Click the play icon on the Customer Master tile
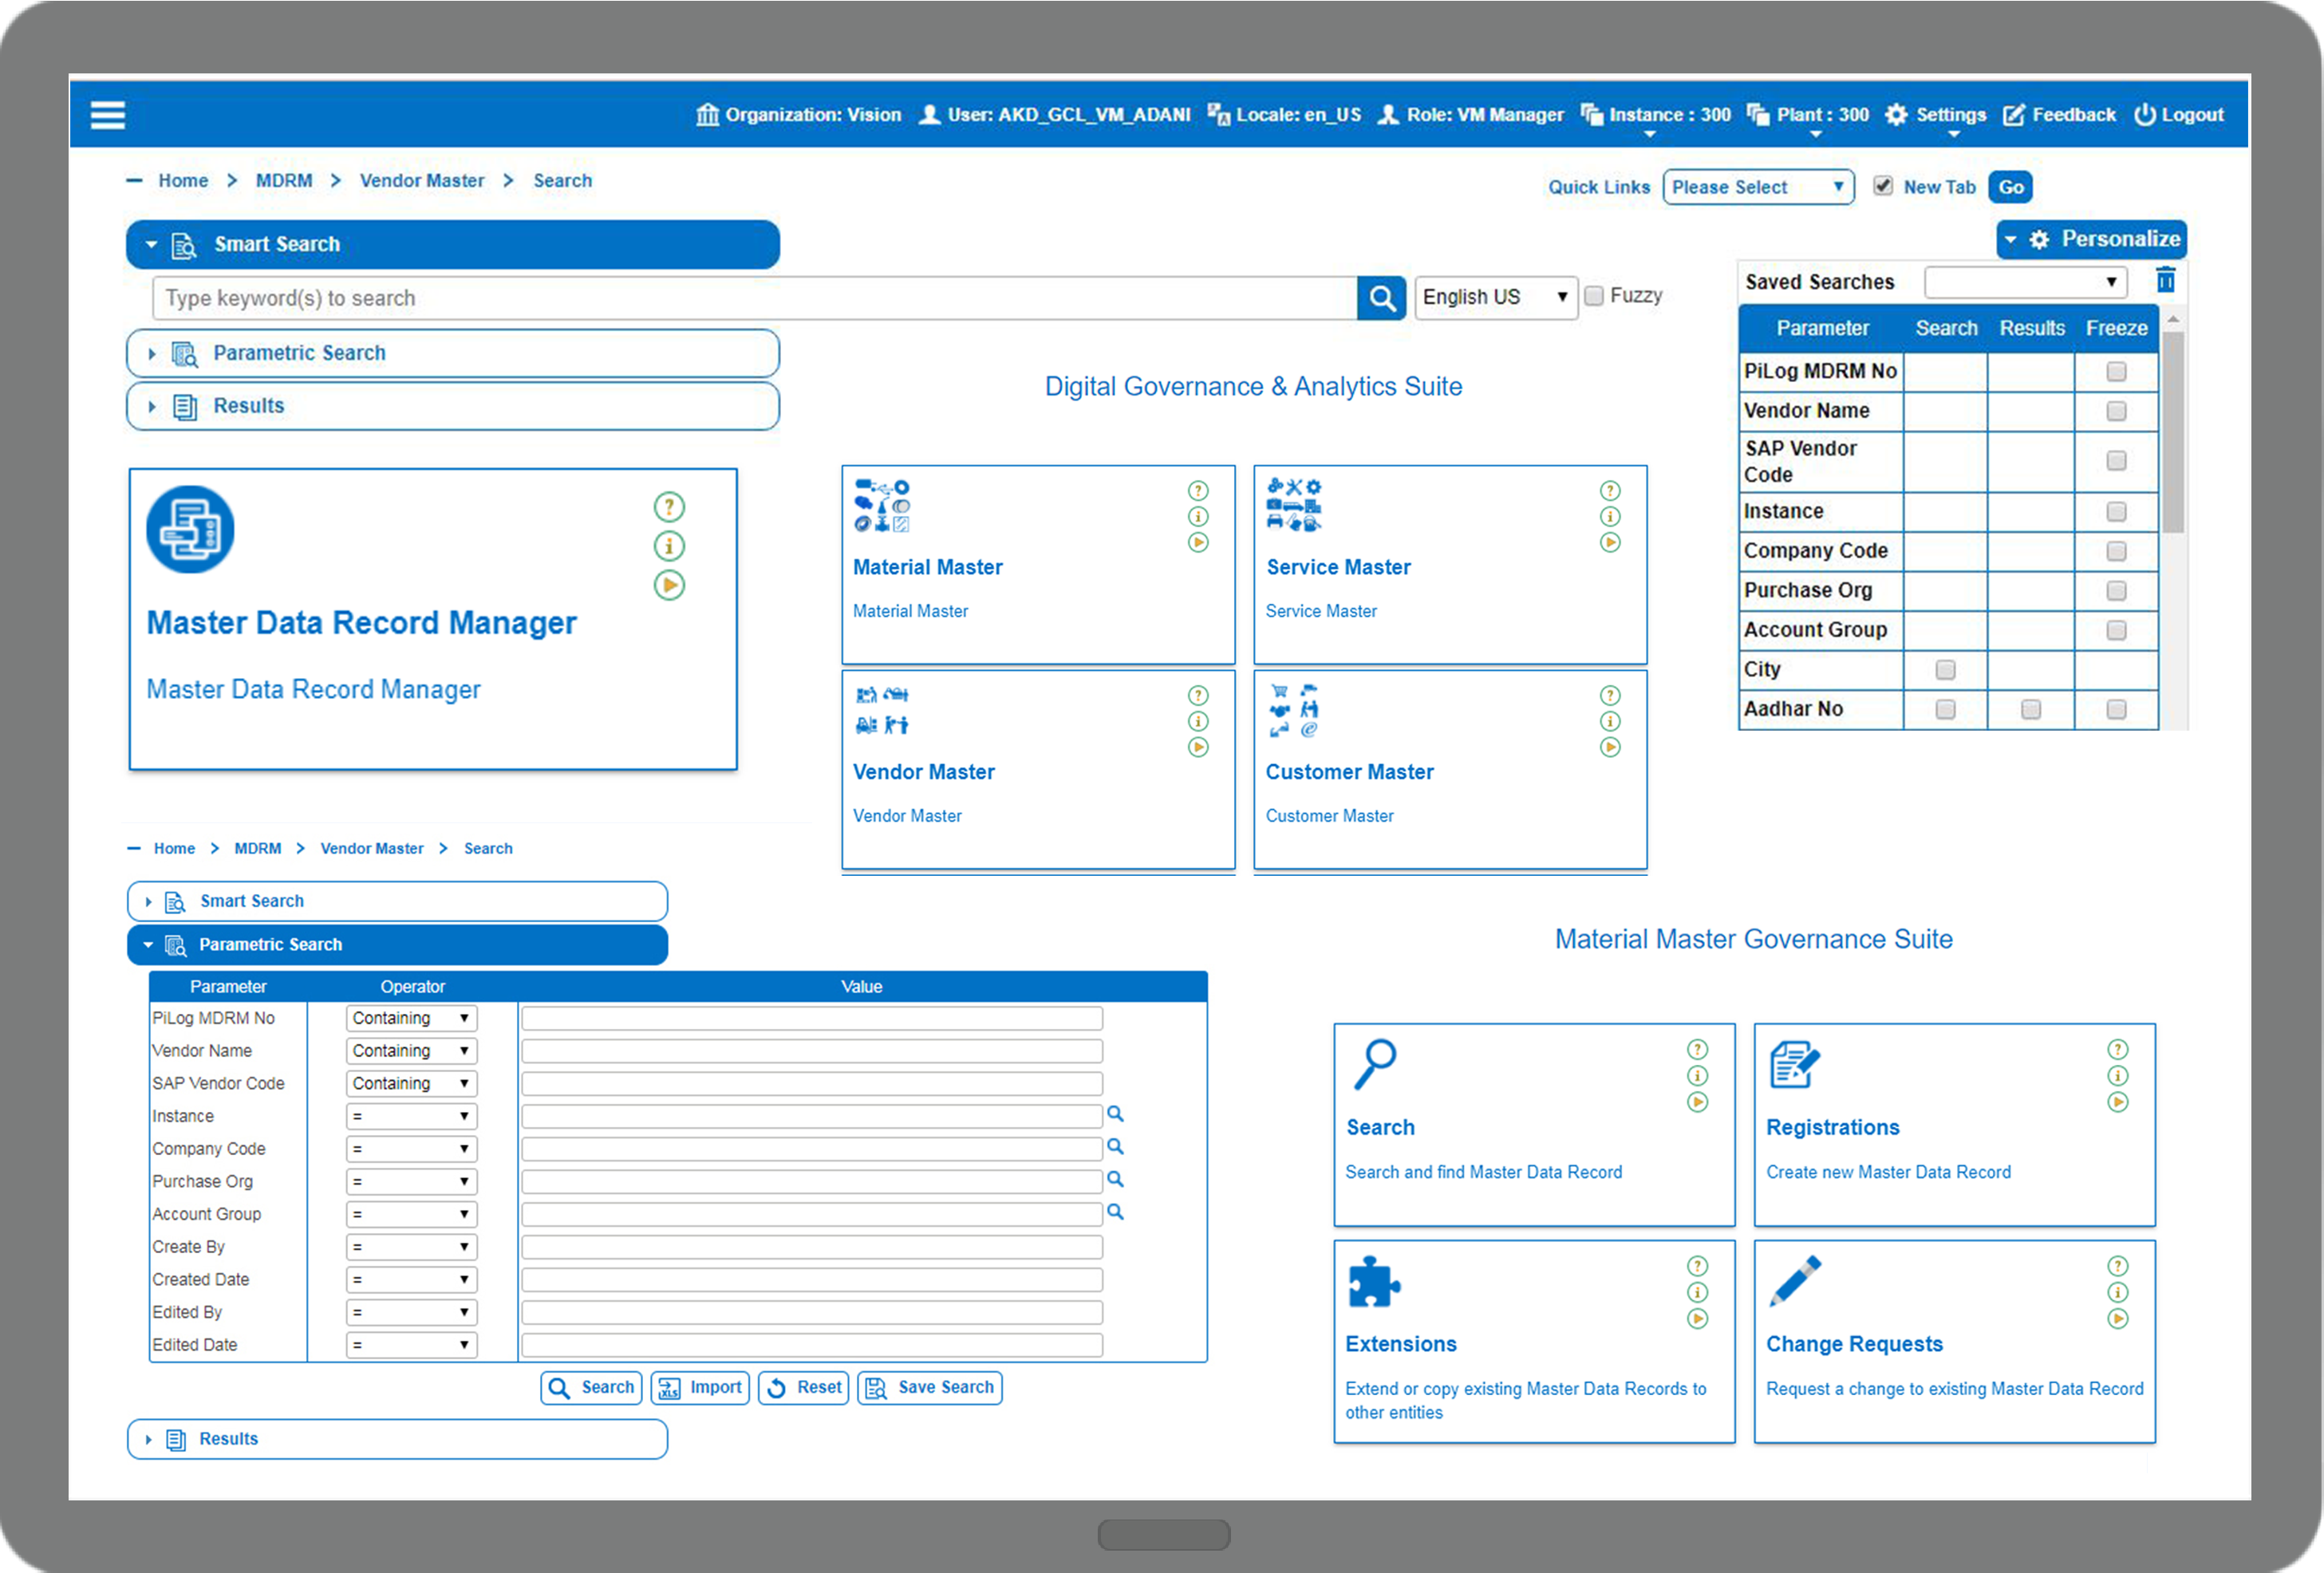 pos(1610,747)
